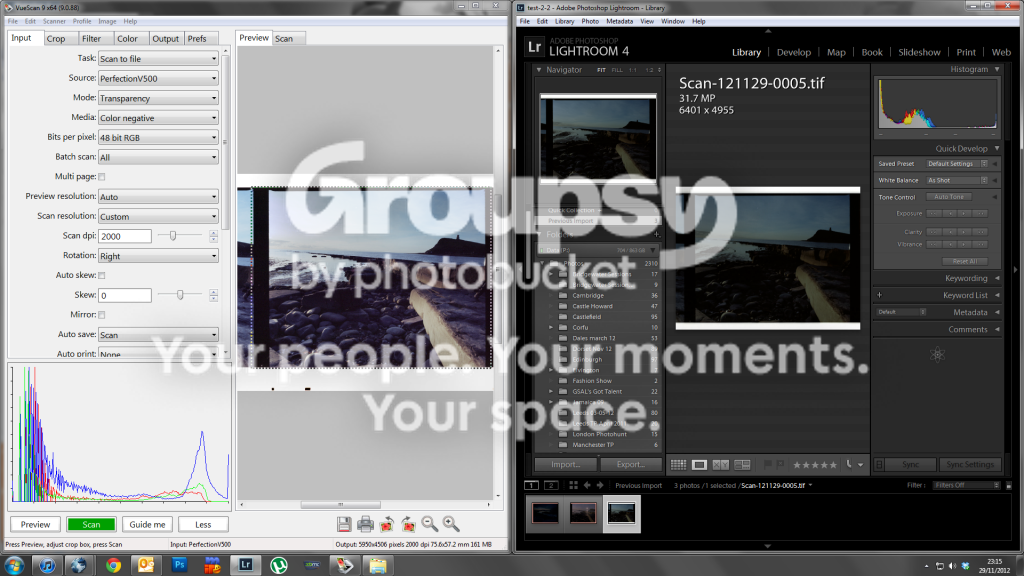Adjust the Scan dpi slider
Screen dimensions: 1024x576
pos(173,236)
